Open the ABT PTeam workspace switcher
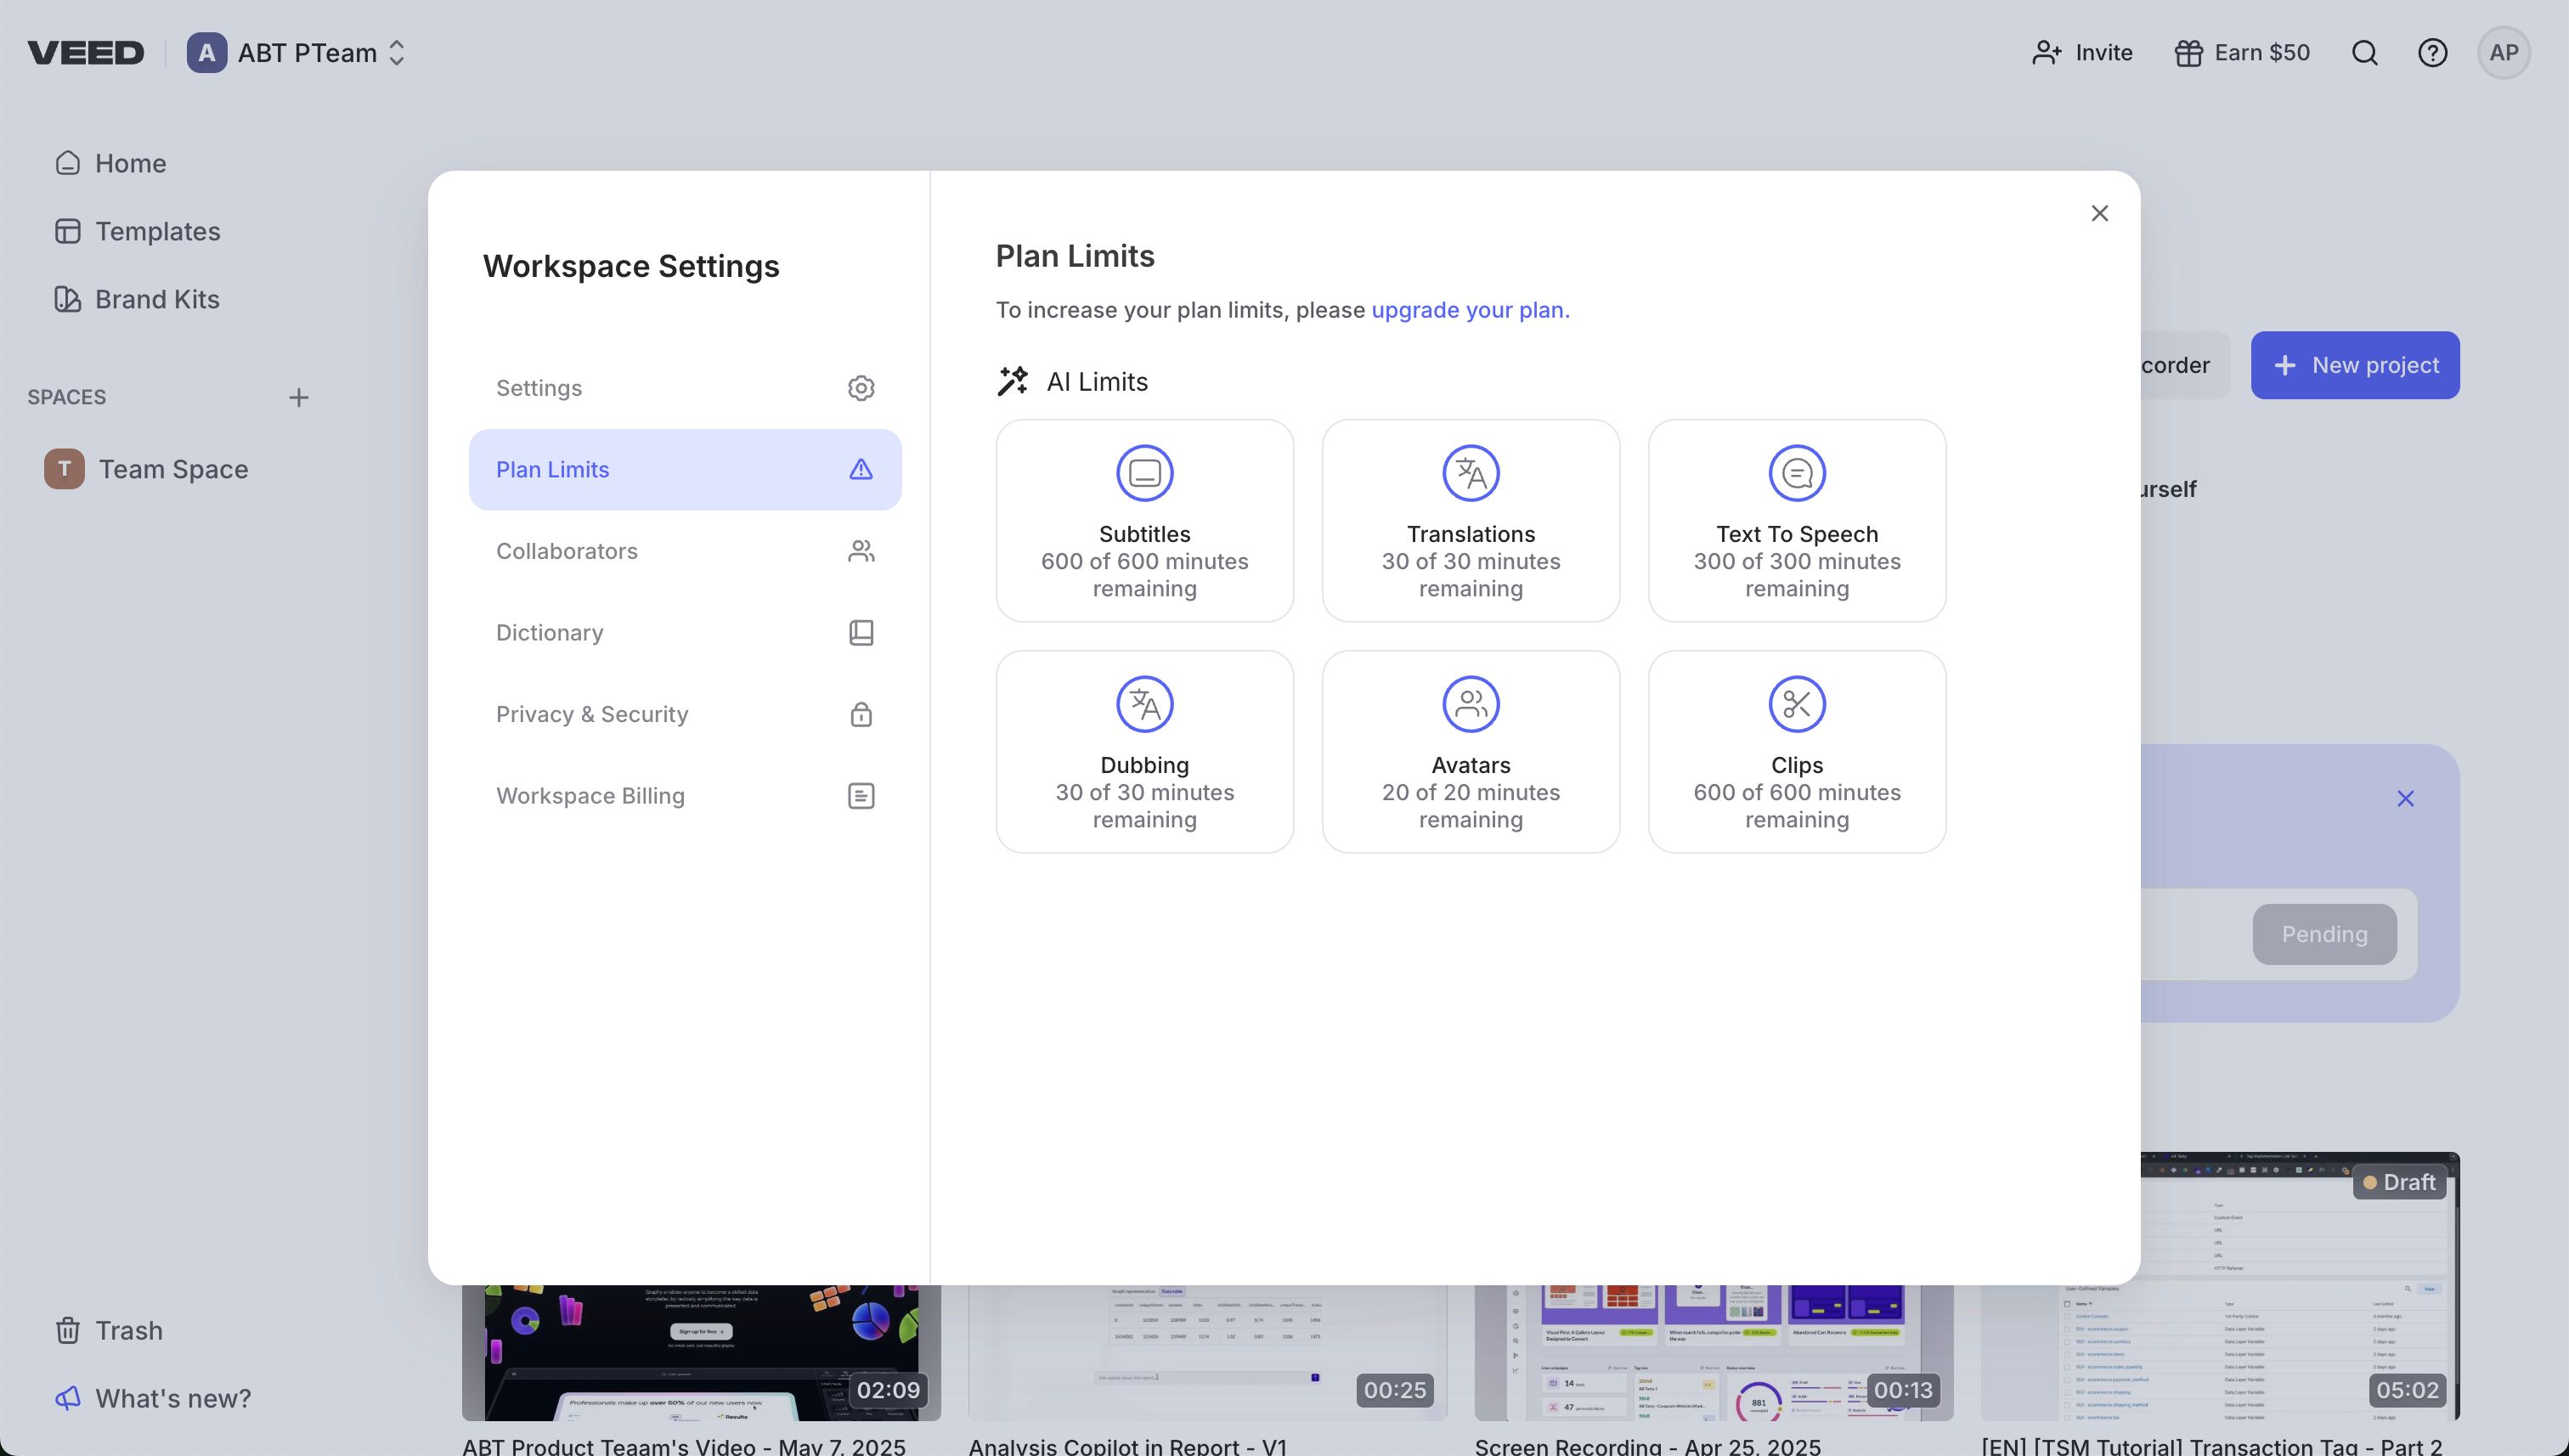Screen dimensions: 2569x1456 pyautogui.click(x=297, y=53)
